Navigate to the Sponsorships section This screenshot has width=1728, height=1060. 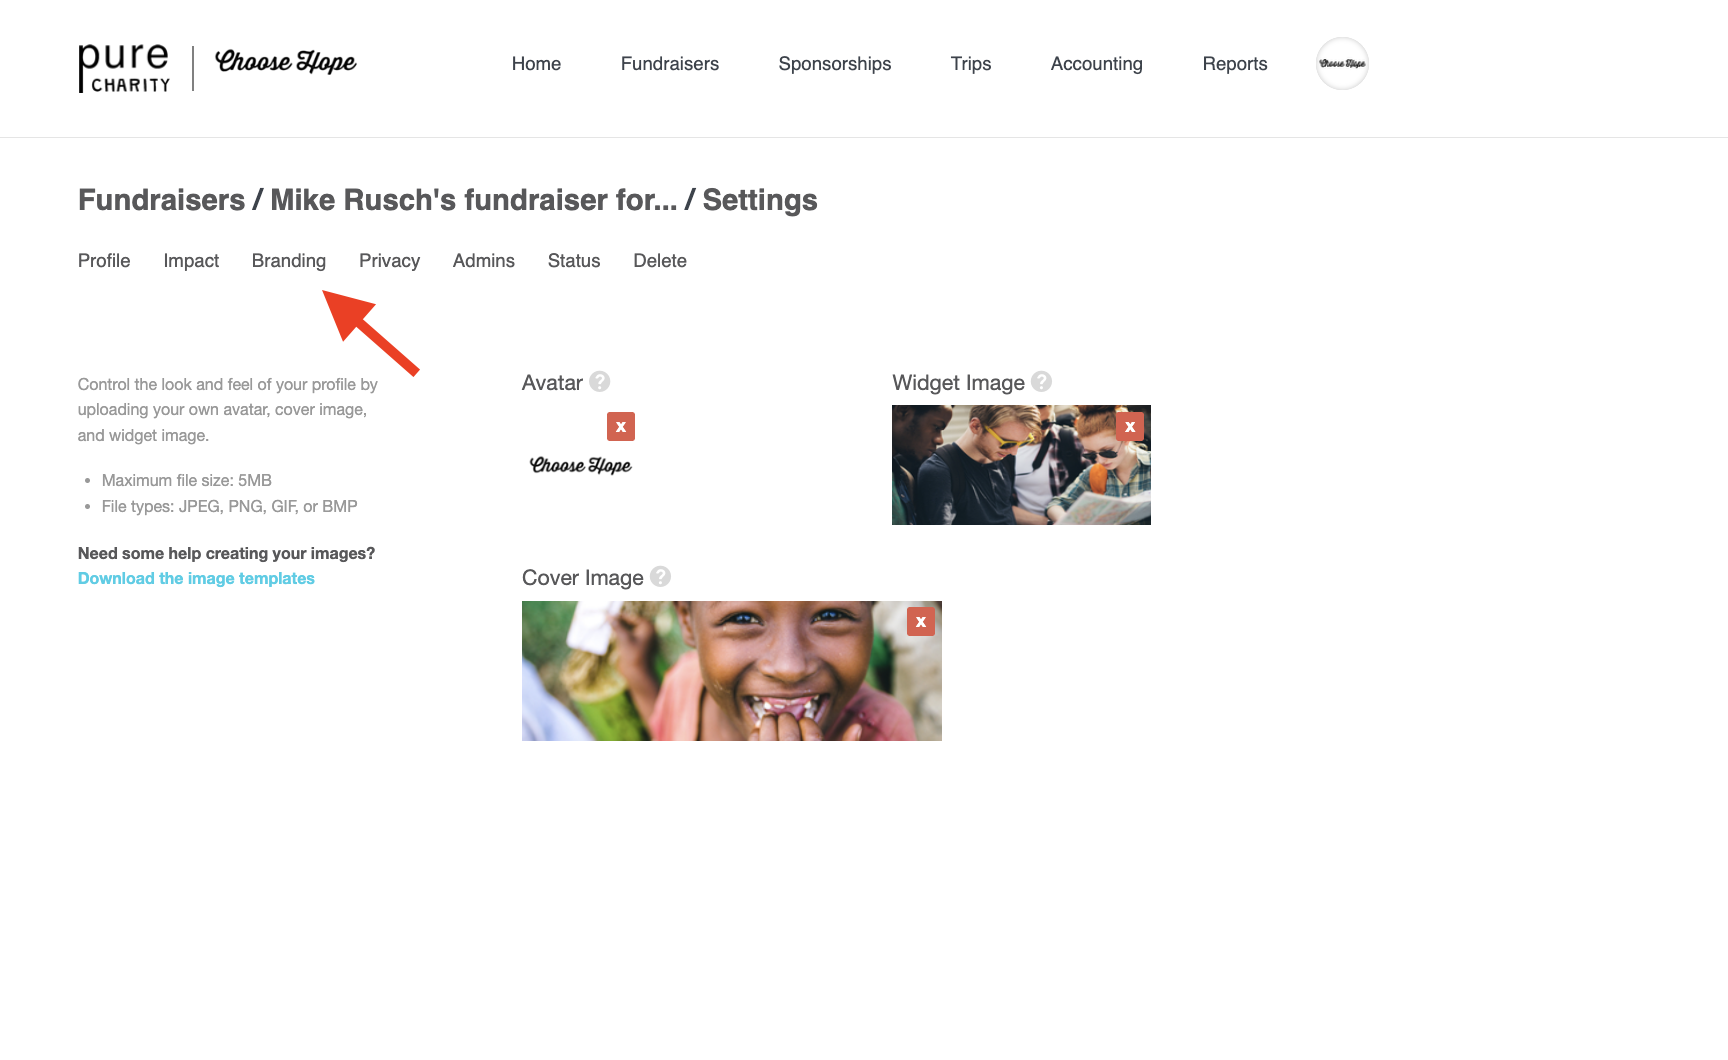click(834, 63)
